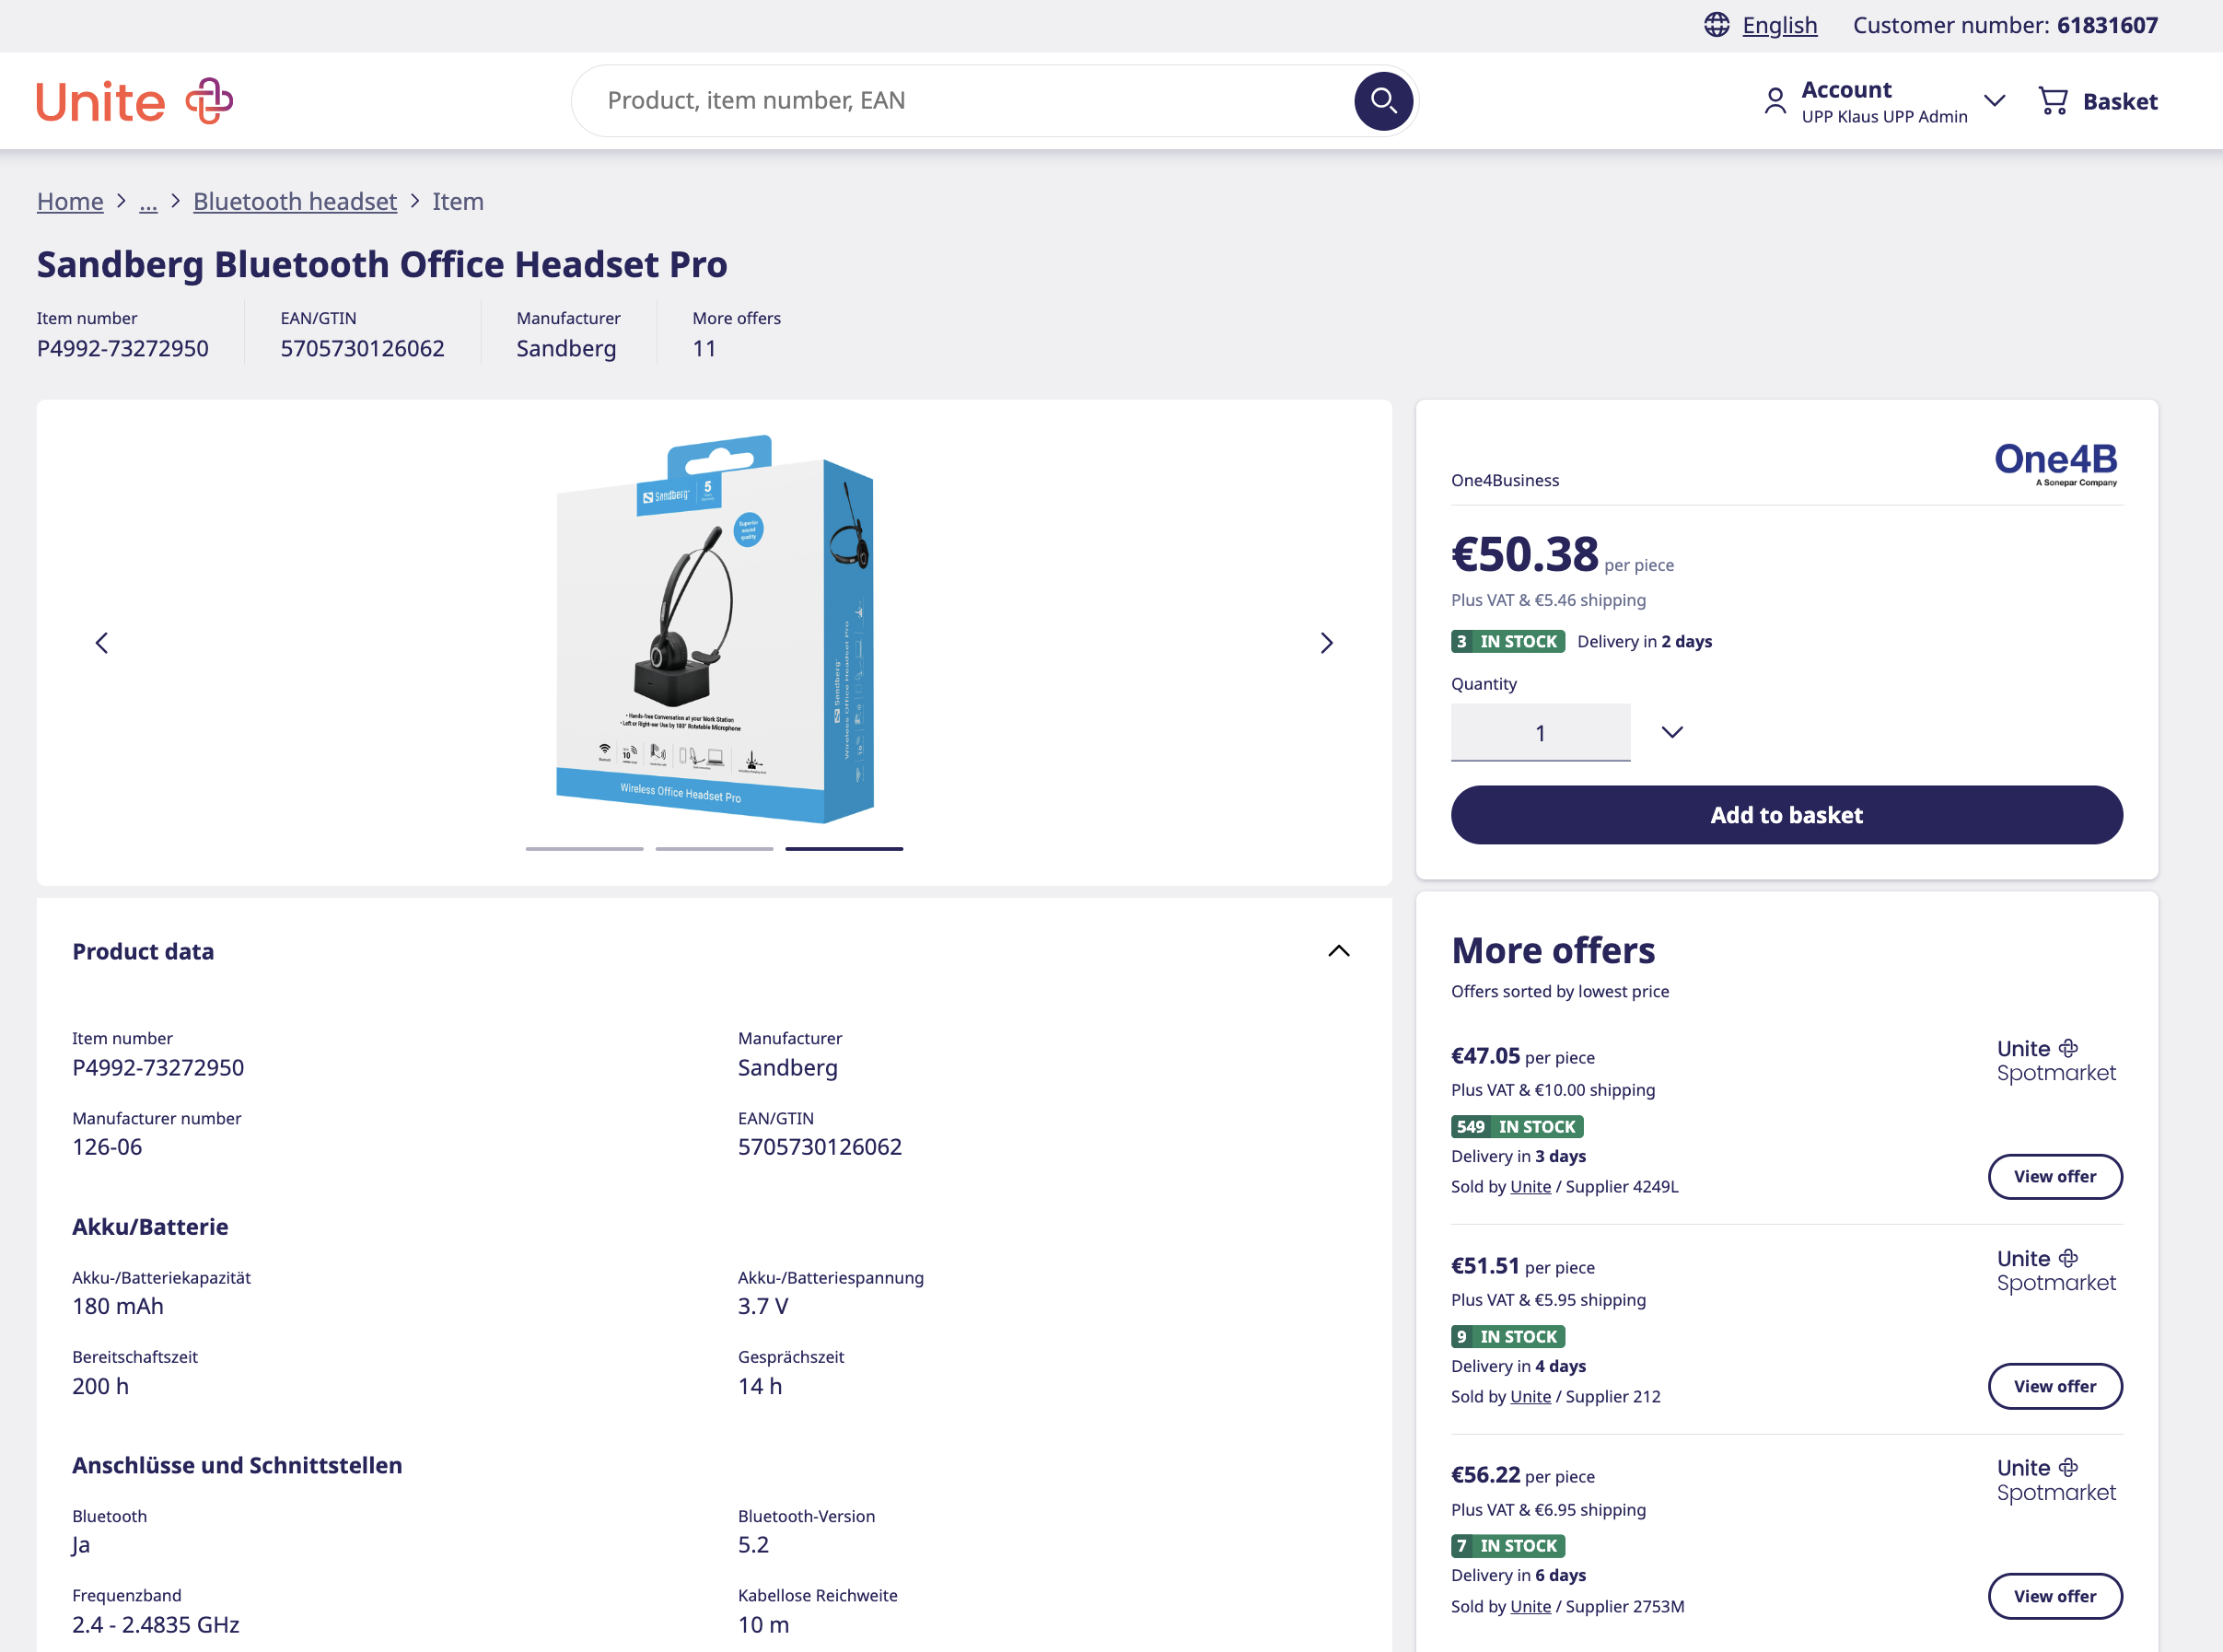Viewport: 2223px width, 1652px height.
Task: Click the 9 IN STOCK badge
Action: [1508, 1337]
